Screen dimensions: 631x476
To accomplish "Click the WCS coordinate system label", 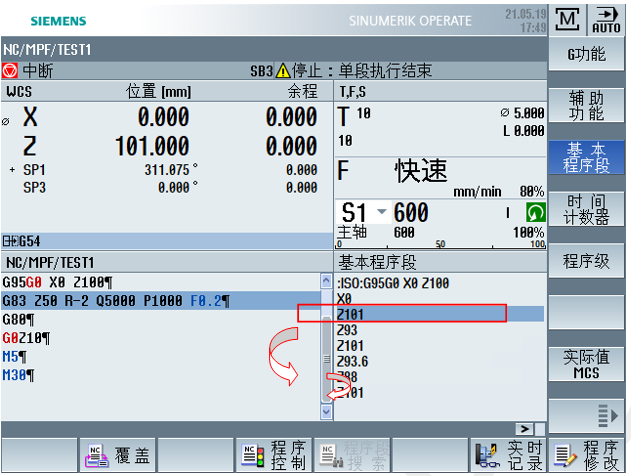I will coord(19,91).
